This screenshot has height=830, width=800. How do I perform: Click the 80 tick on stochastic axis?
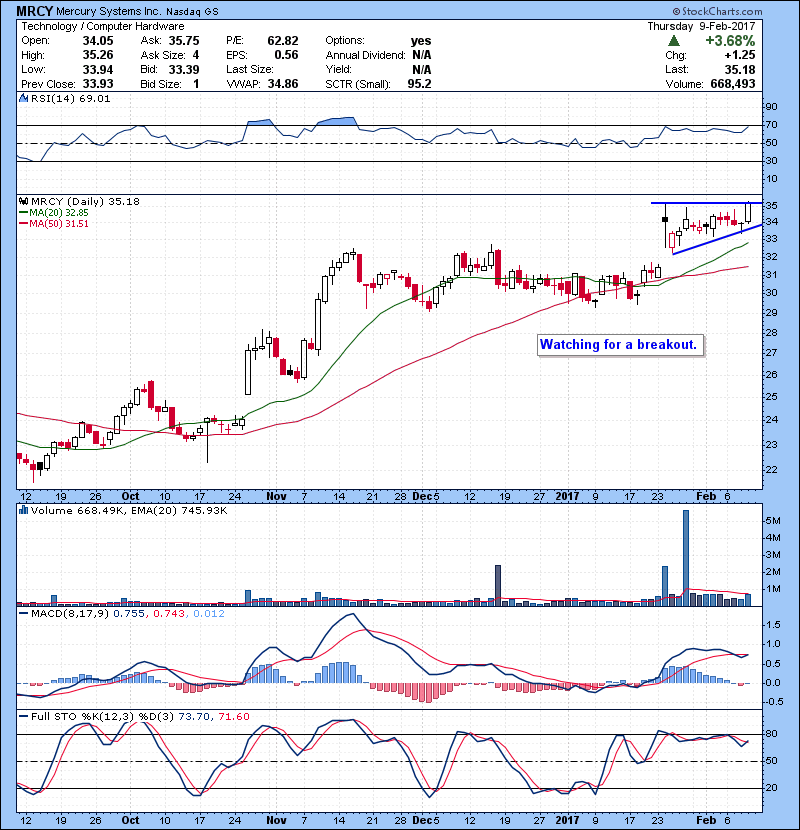(x=771, y=734)
